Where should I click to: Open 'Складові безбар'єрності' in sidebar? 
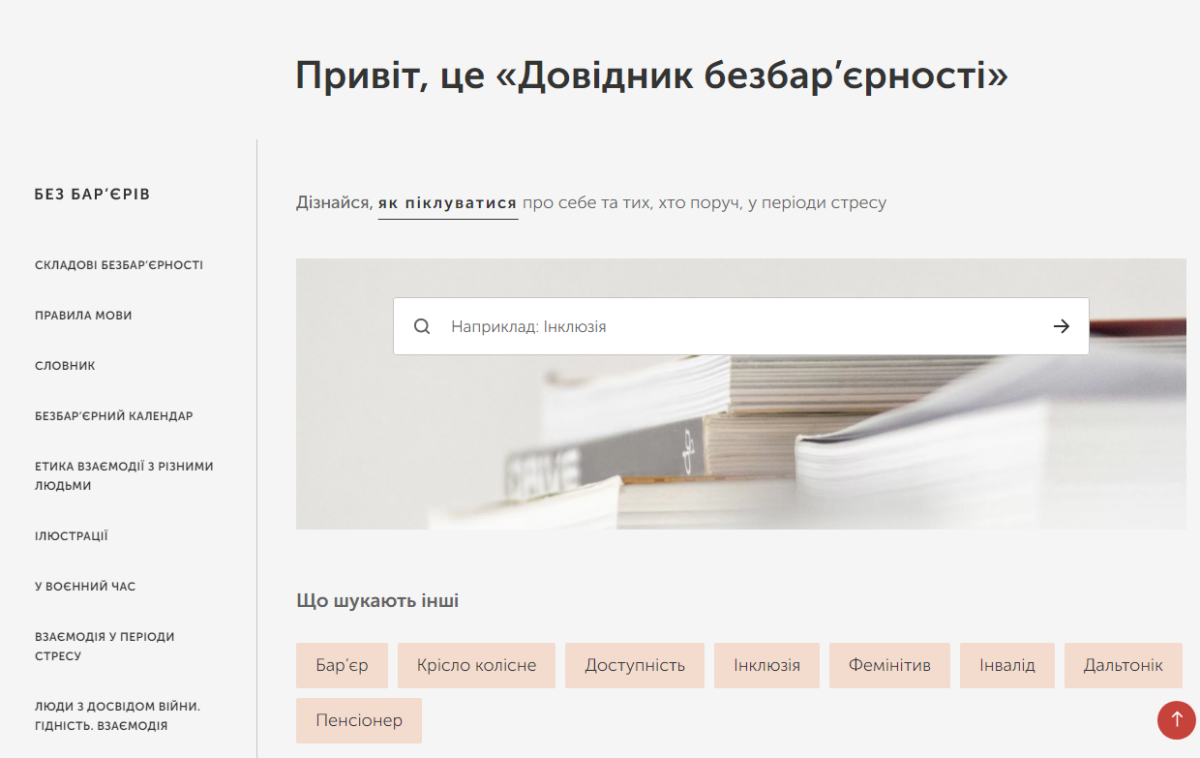click(119, 265)
